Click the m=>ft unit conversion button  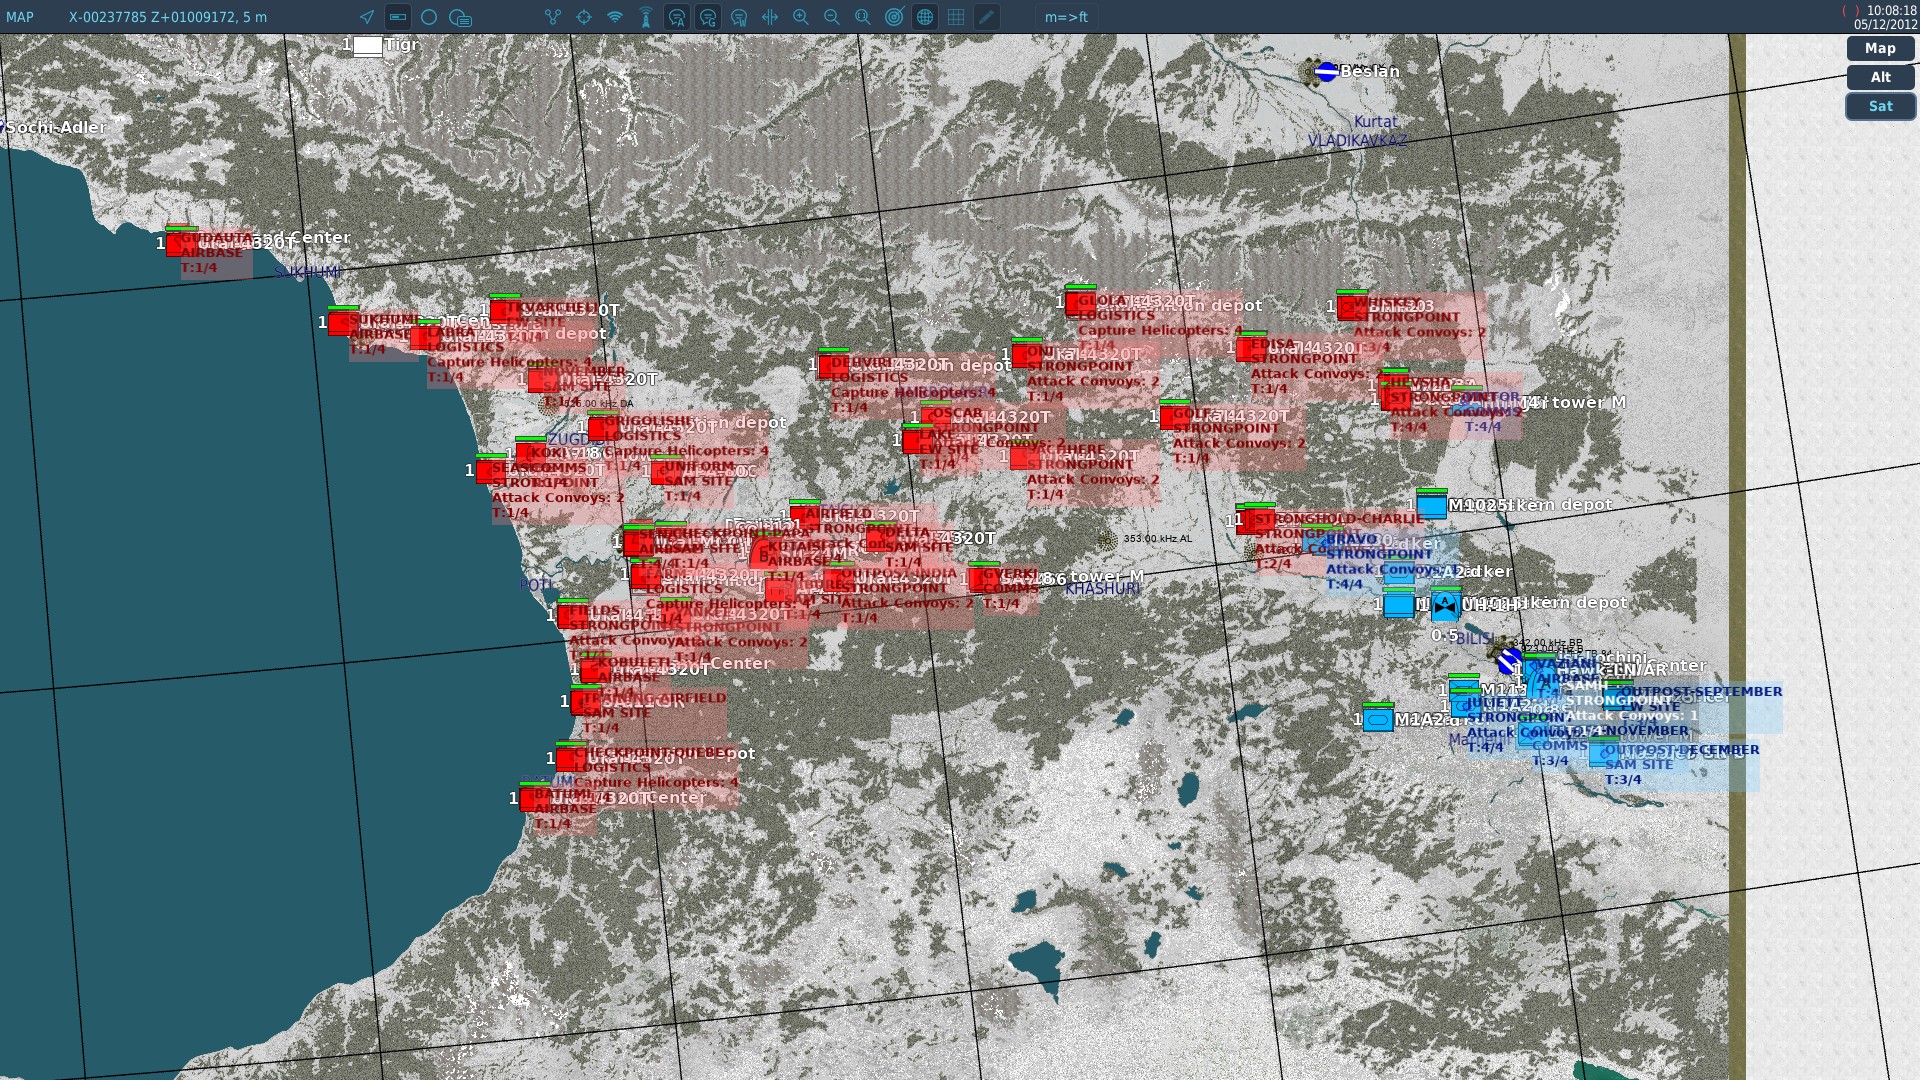pyautogui.click(x=1066, y=17)
